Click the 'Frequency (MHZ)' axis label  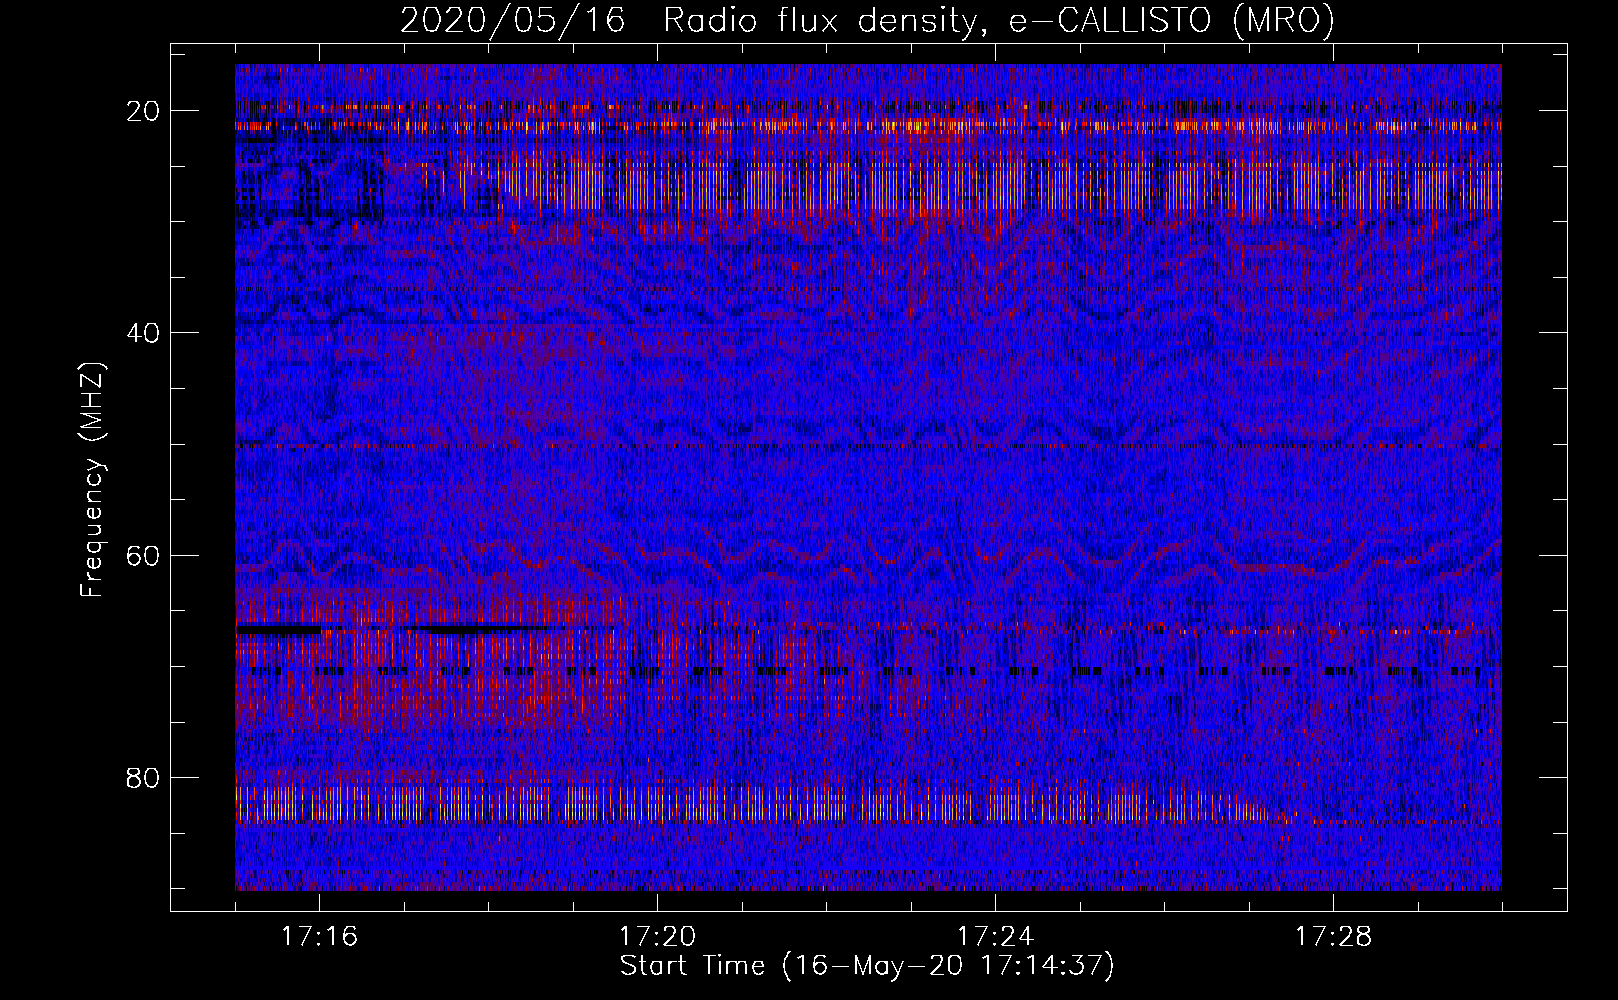coord(92,480)
